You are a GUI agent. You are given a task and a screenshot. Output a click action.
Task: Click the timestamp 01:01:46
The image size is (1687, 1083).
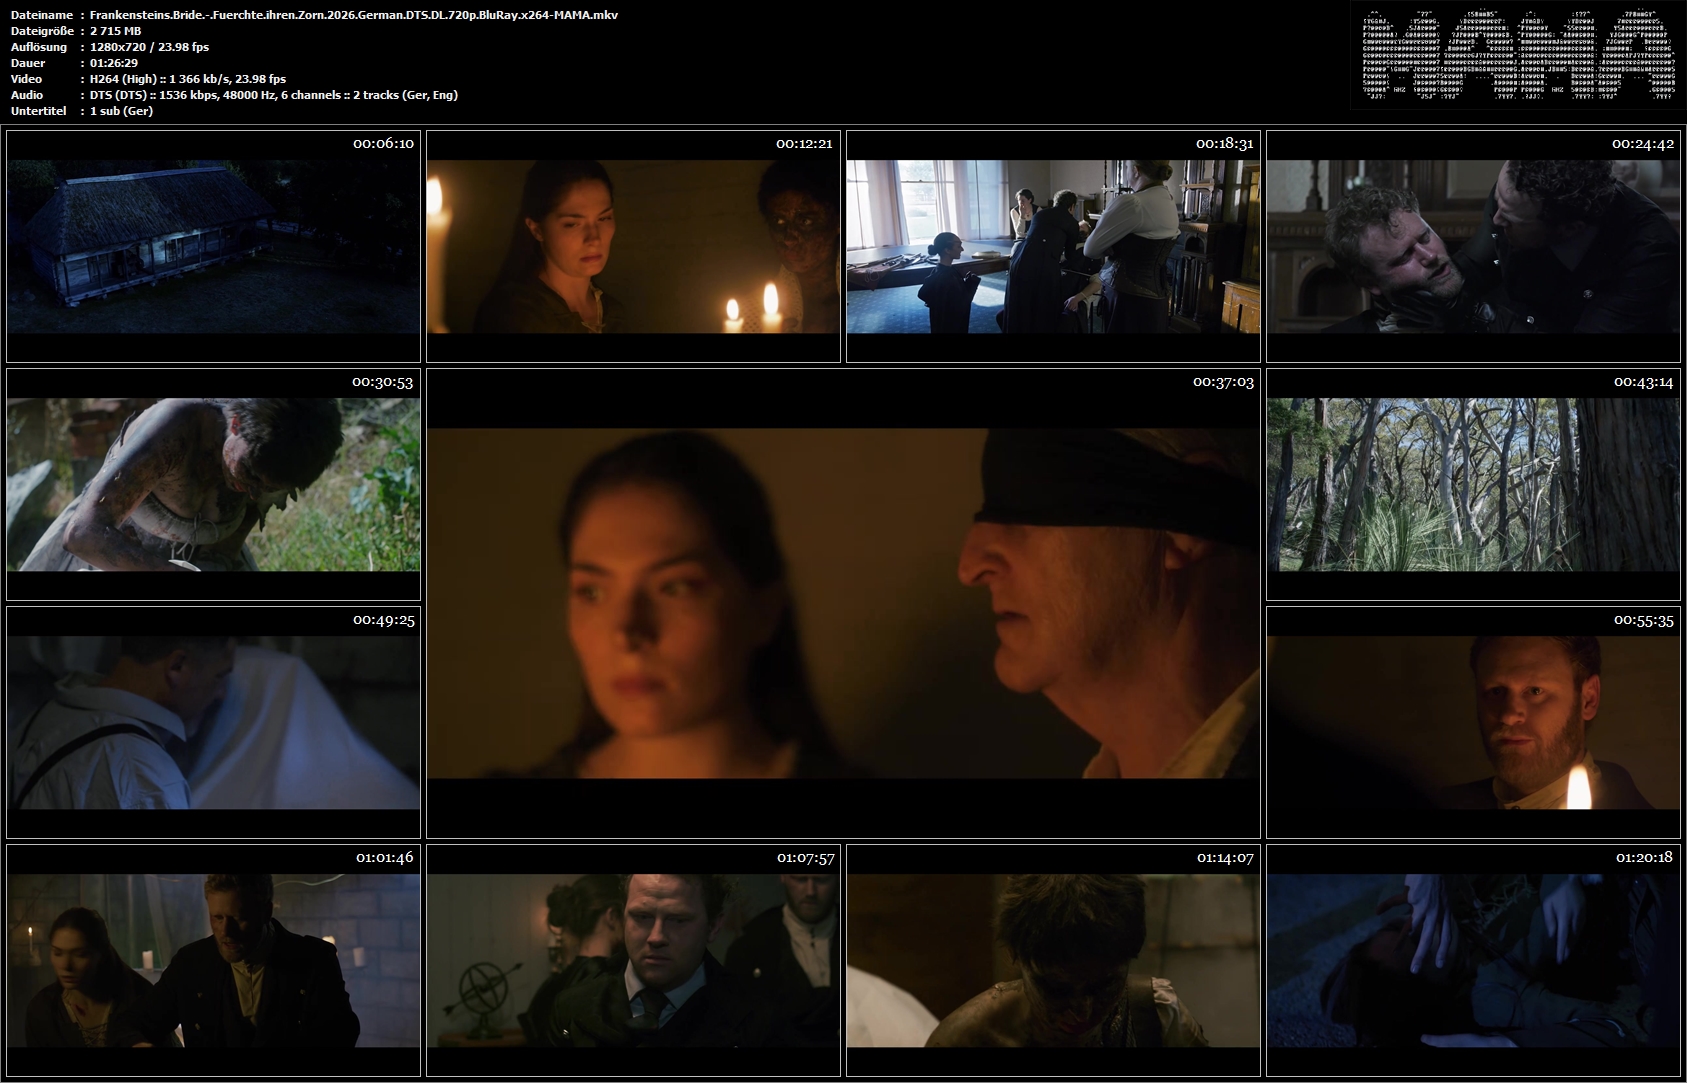[384, 858]
